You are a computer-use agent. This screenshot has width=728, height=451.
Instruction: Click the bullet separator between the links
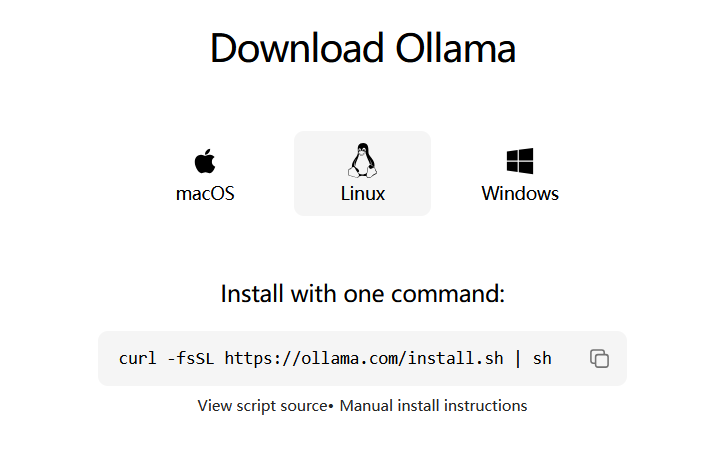331,406
